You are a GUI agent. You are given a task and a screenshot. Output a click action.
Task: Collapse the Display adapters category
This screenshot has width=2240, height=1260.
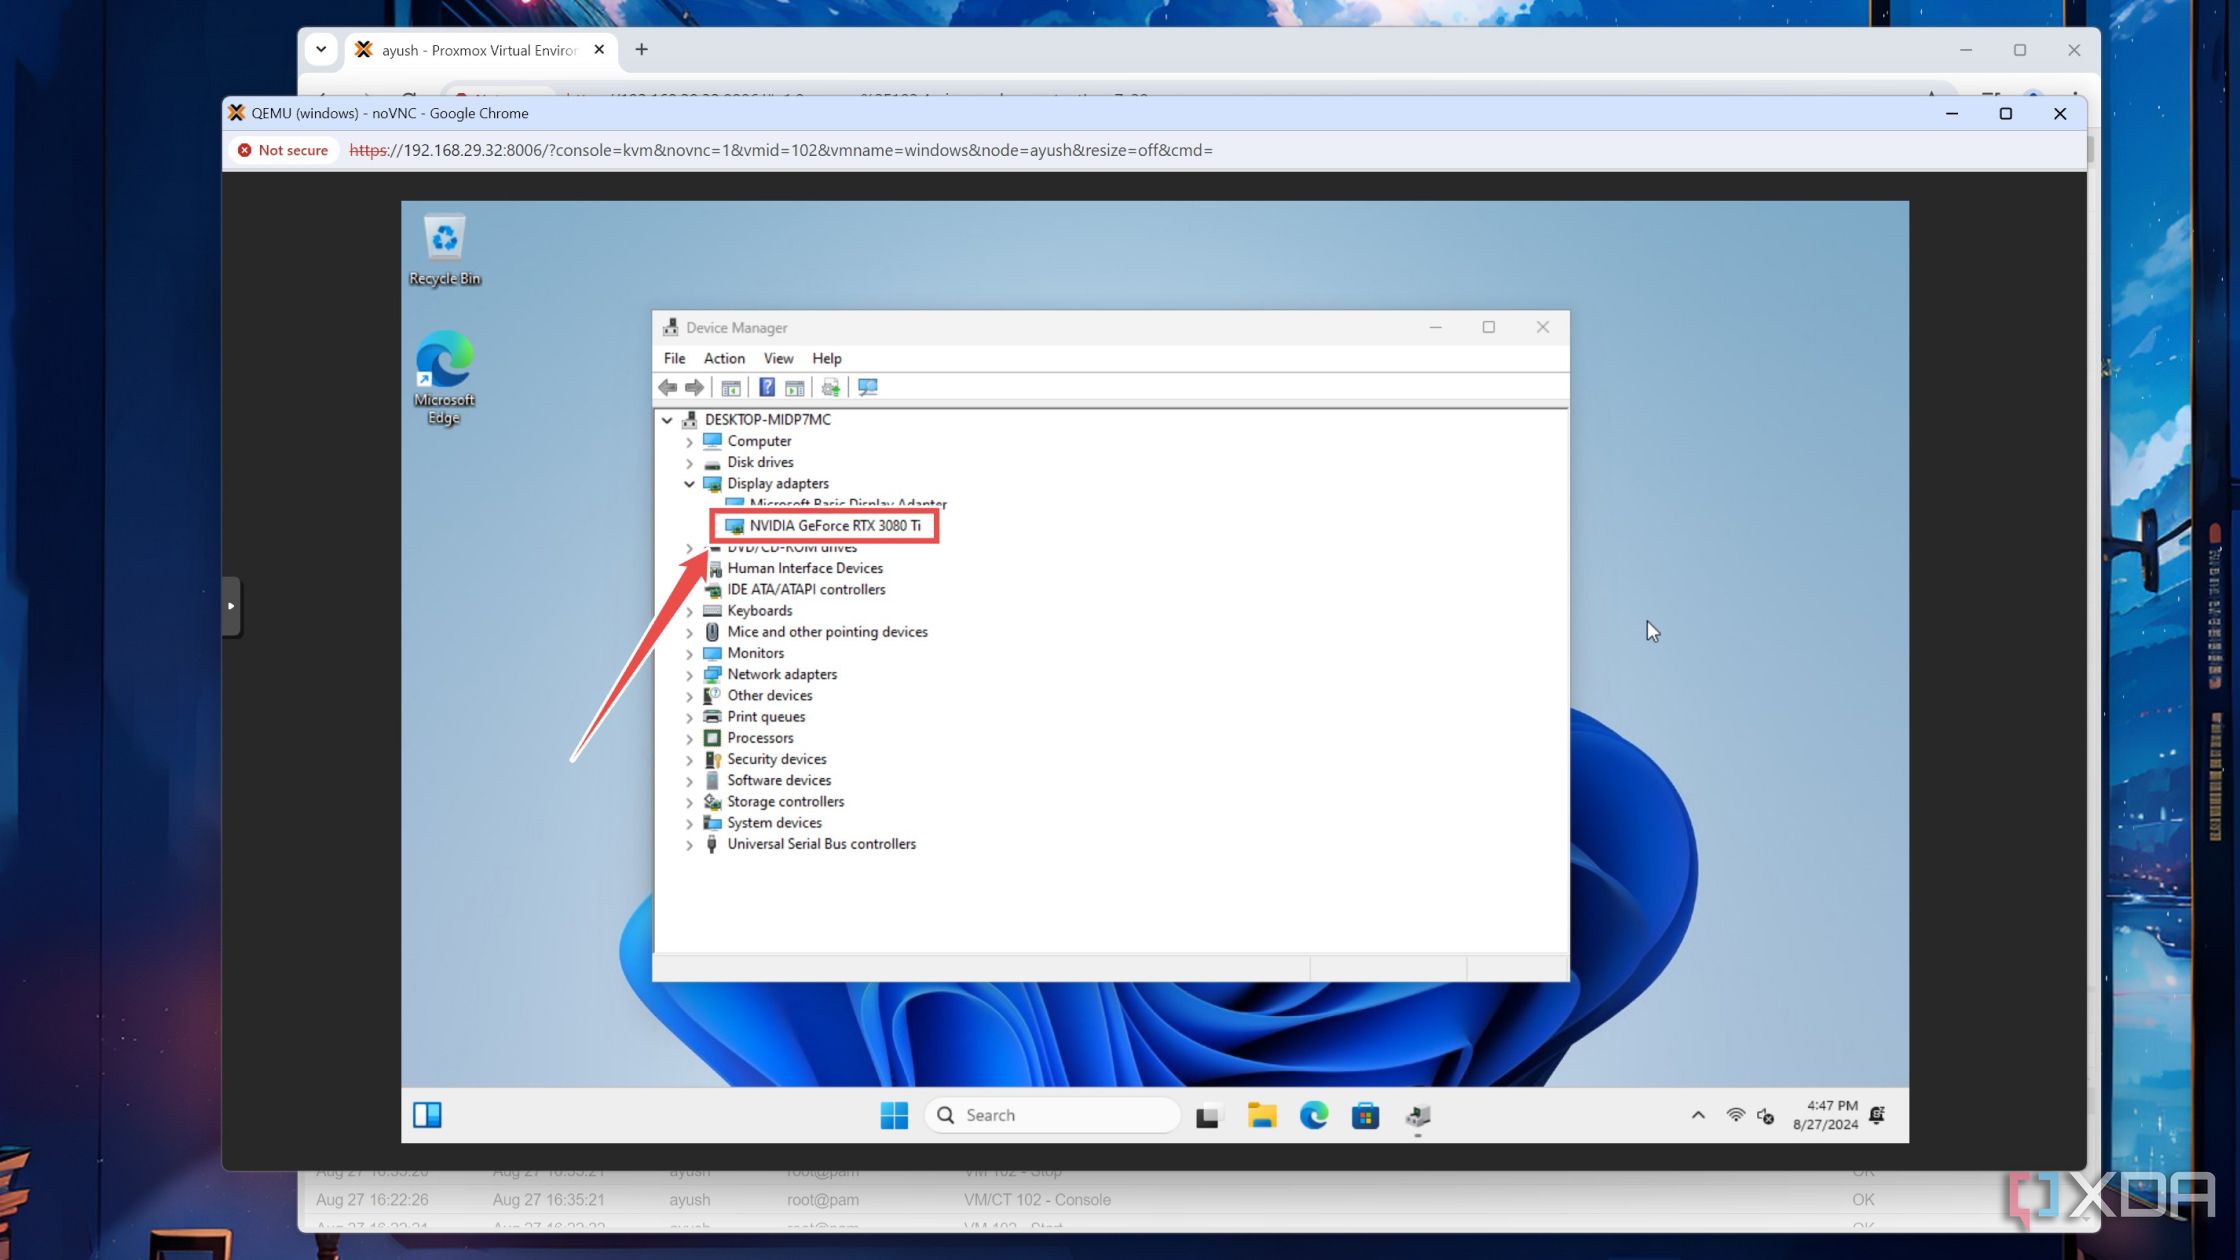click(x=689, y=484)
